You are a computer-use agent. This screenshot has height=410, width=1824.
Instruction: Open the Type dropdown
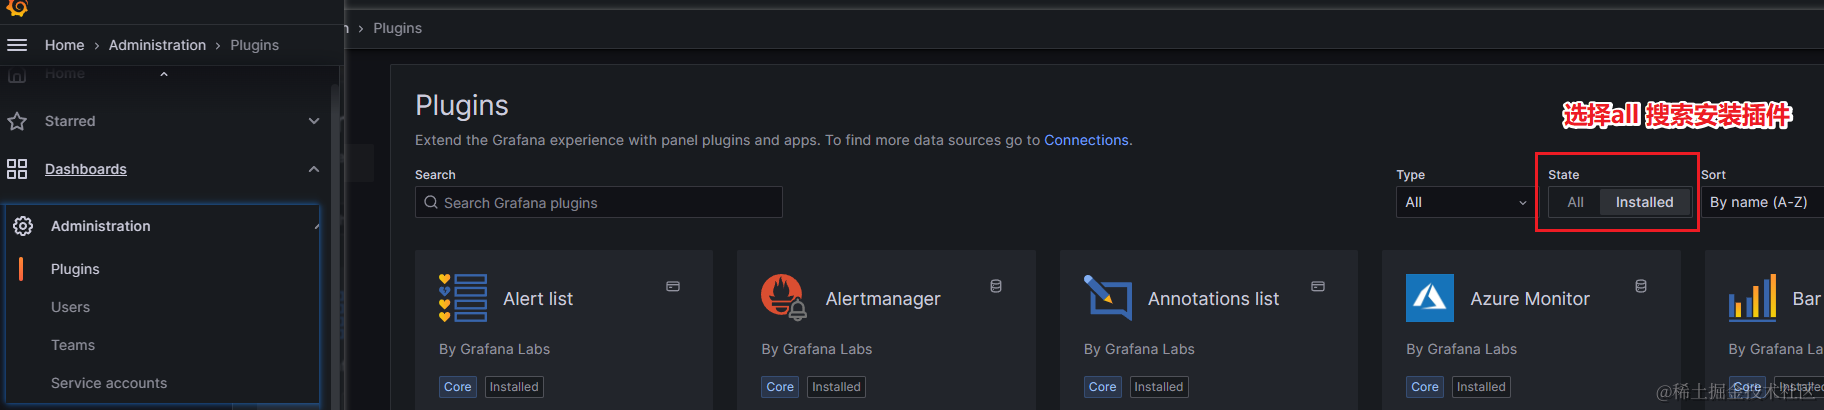[x=1465, y=202]
